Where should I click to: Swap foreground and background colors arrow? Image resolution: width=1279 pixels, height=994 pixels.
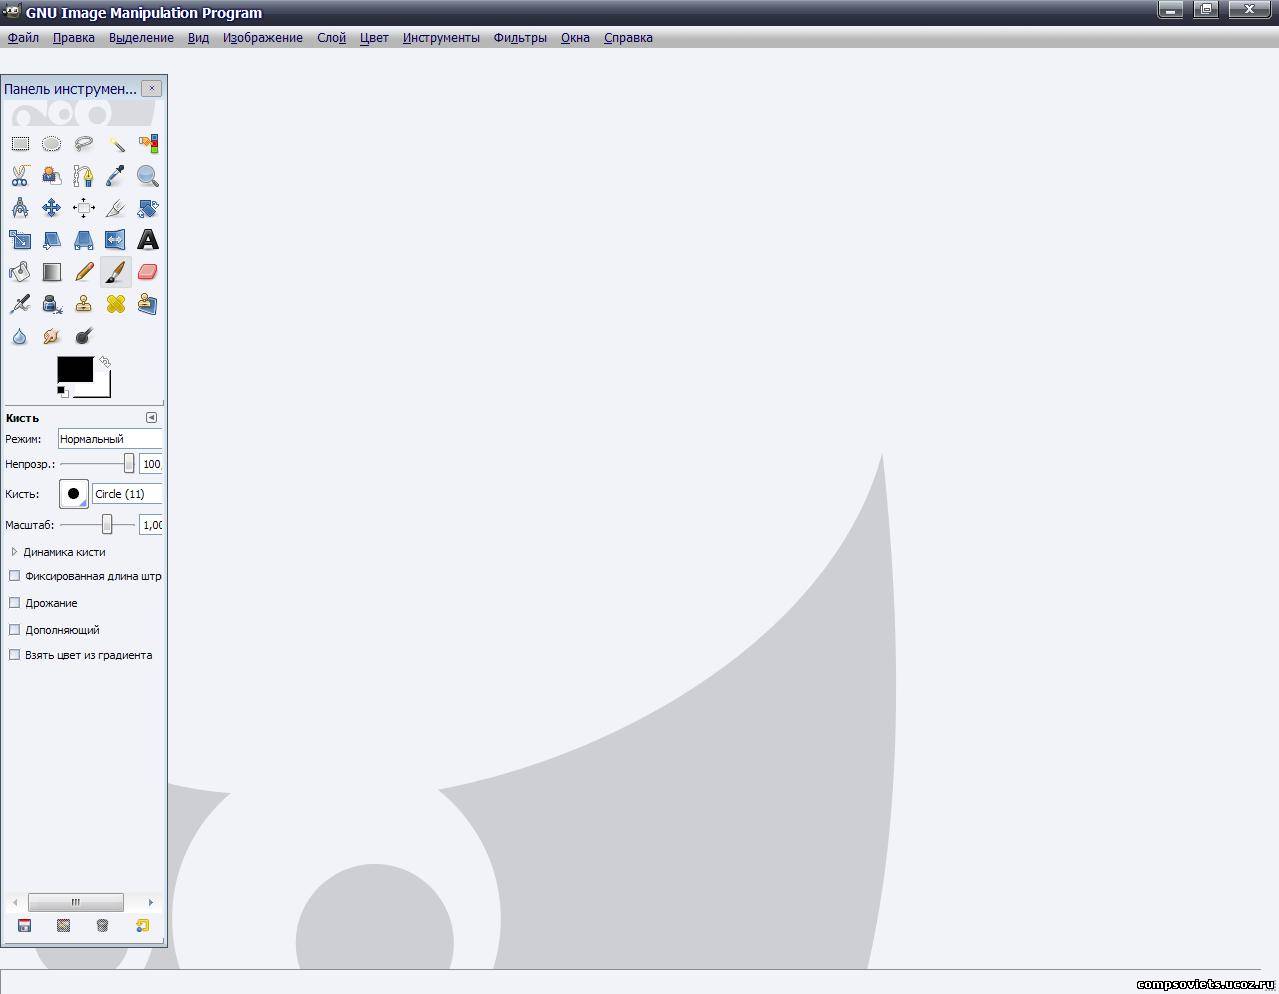click(x=105, y=362)
